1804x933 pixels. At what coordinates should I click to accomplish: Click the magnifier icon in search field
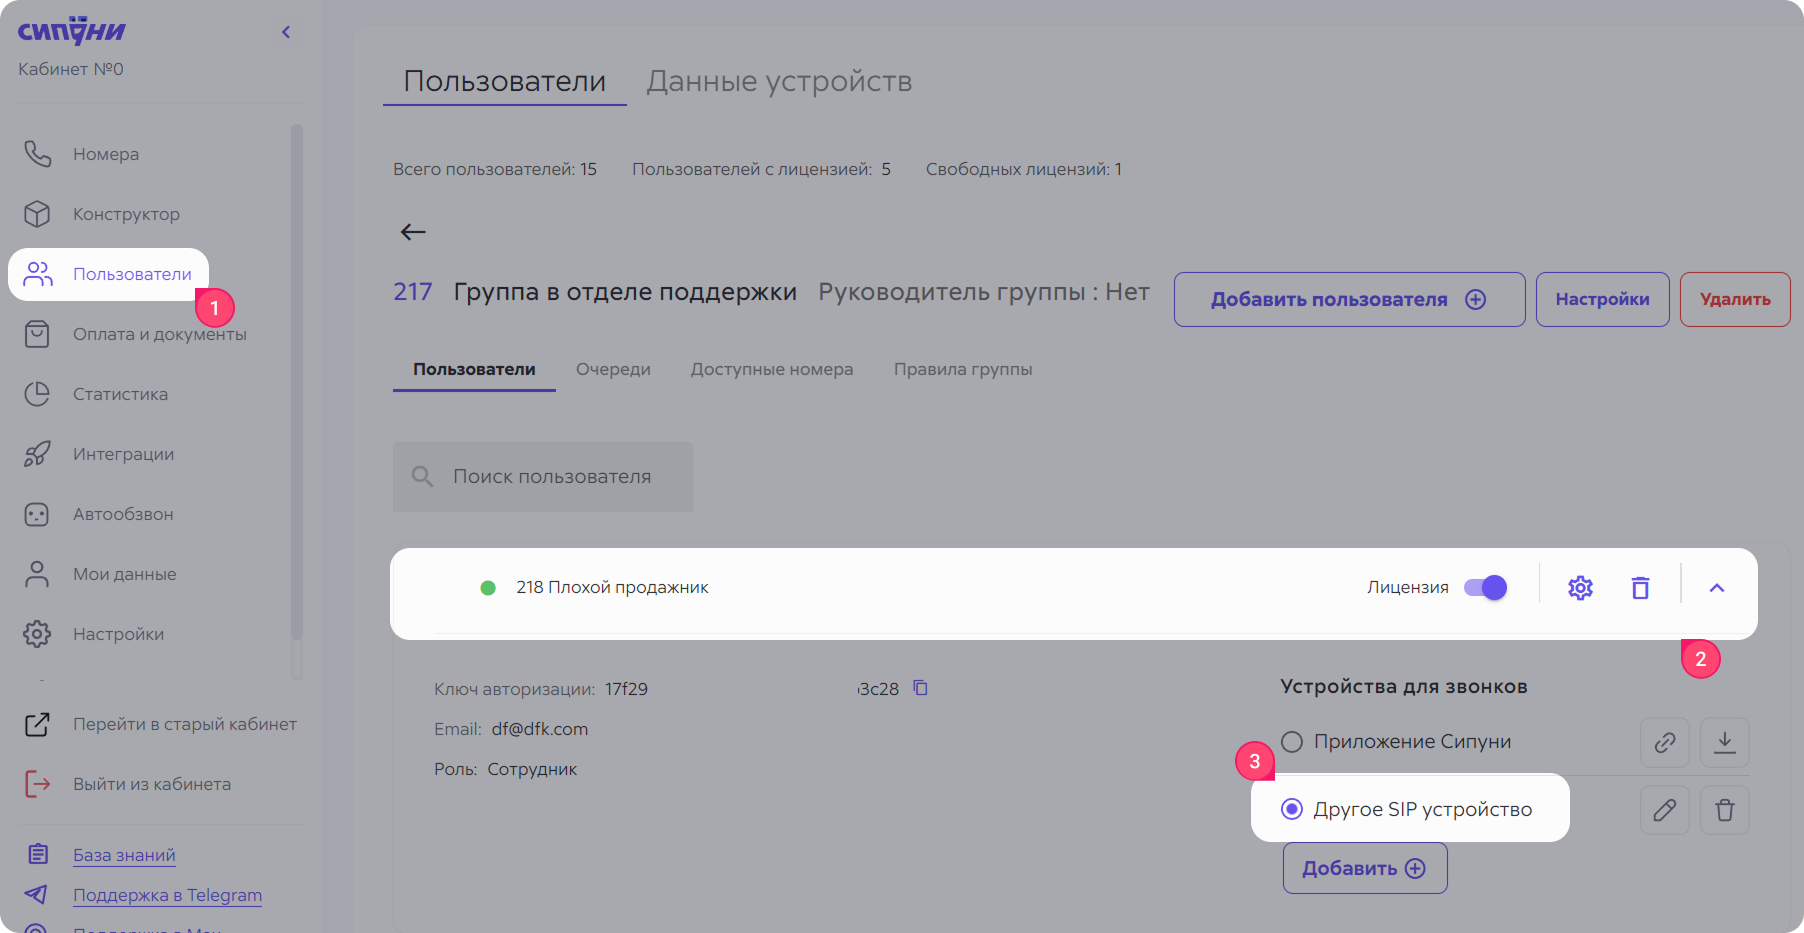(423, 477)
